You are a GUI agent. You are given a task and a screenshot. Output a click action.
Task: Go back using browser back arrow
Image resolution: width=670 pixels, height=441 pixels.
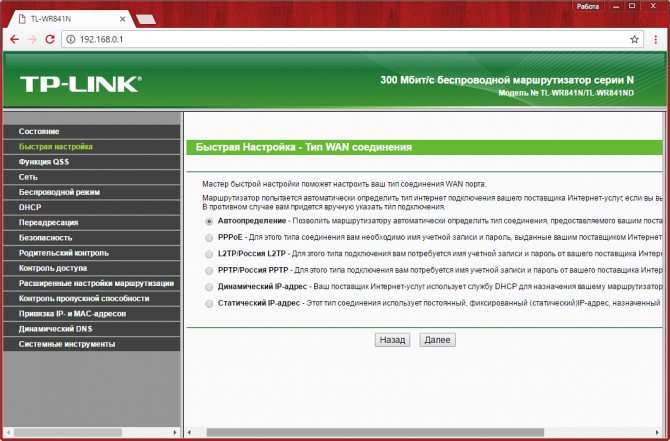pyautogui.click(x=15, y=39)
